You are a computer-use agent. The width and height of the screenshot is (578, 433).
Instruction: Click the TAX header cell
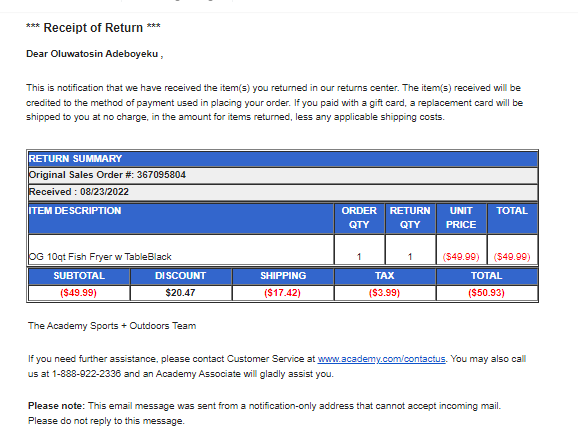tap(385, 276)
